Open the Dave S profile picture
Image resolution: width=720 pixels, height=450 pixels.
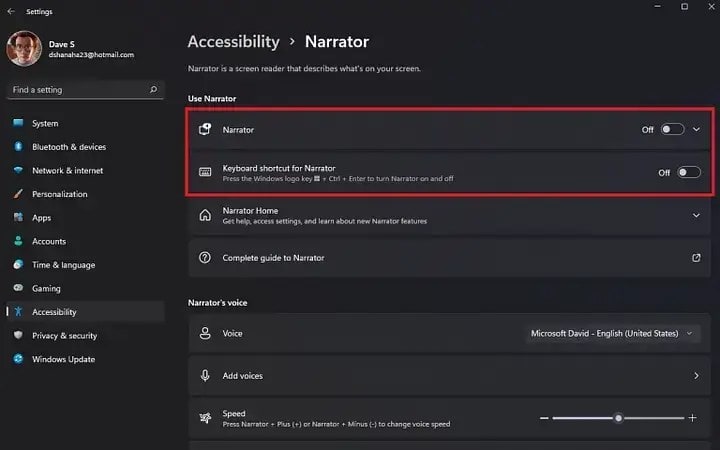(24, 49)
